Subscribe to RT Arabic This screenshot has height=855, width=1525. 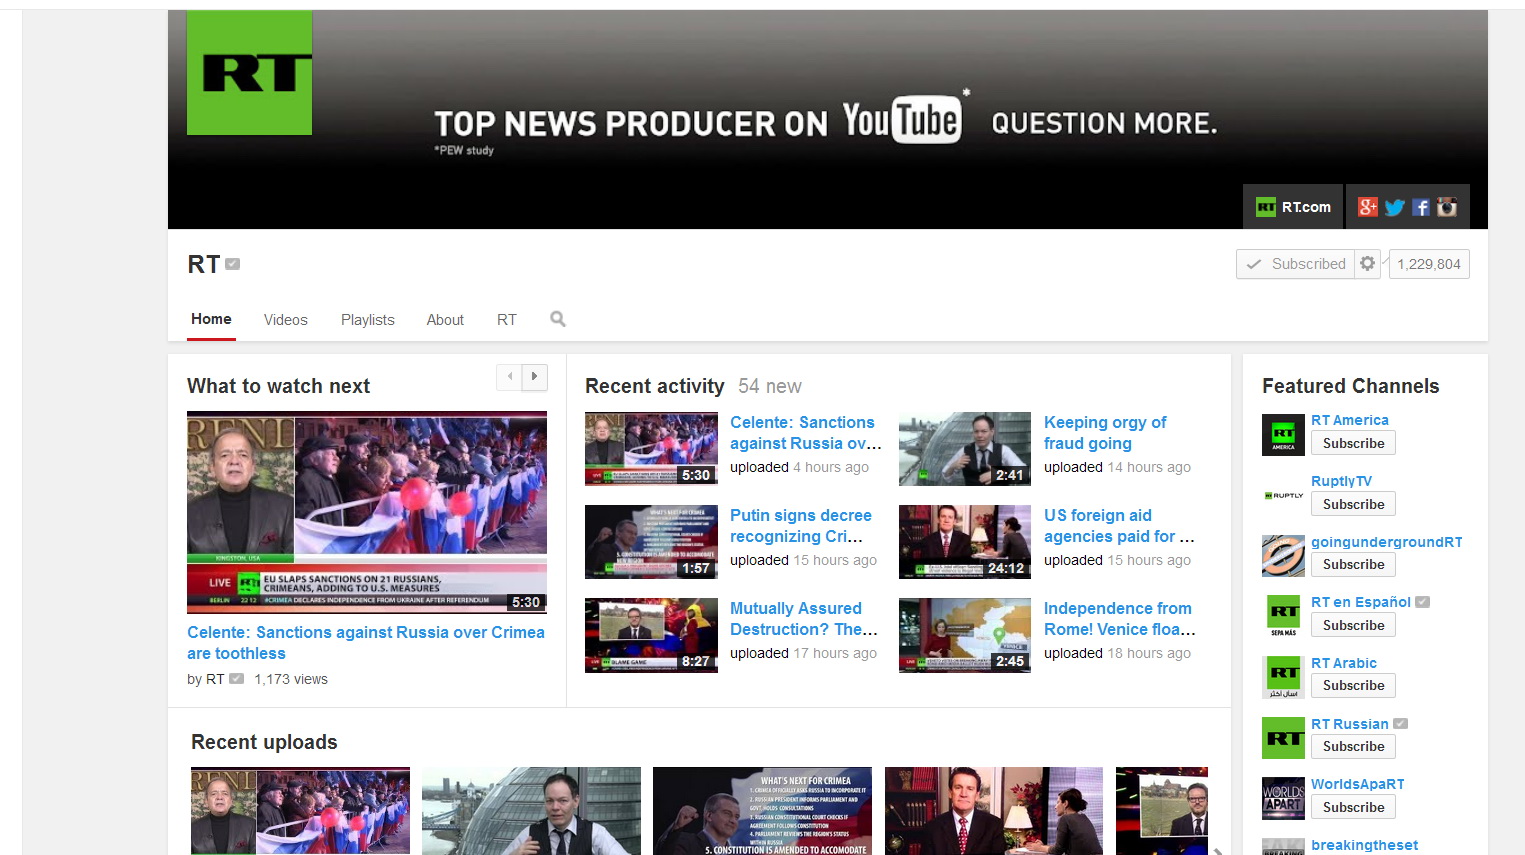click(1354, 685)
